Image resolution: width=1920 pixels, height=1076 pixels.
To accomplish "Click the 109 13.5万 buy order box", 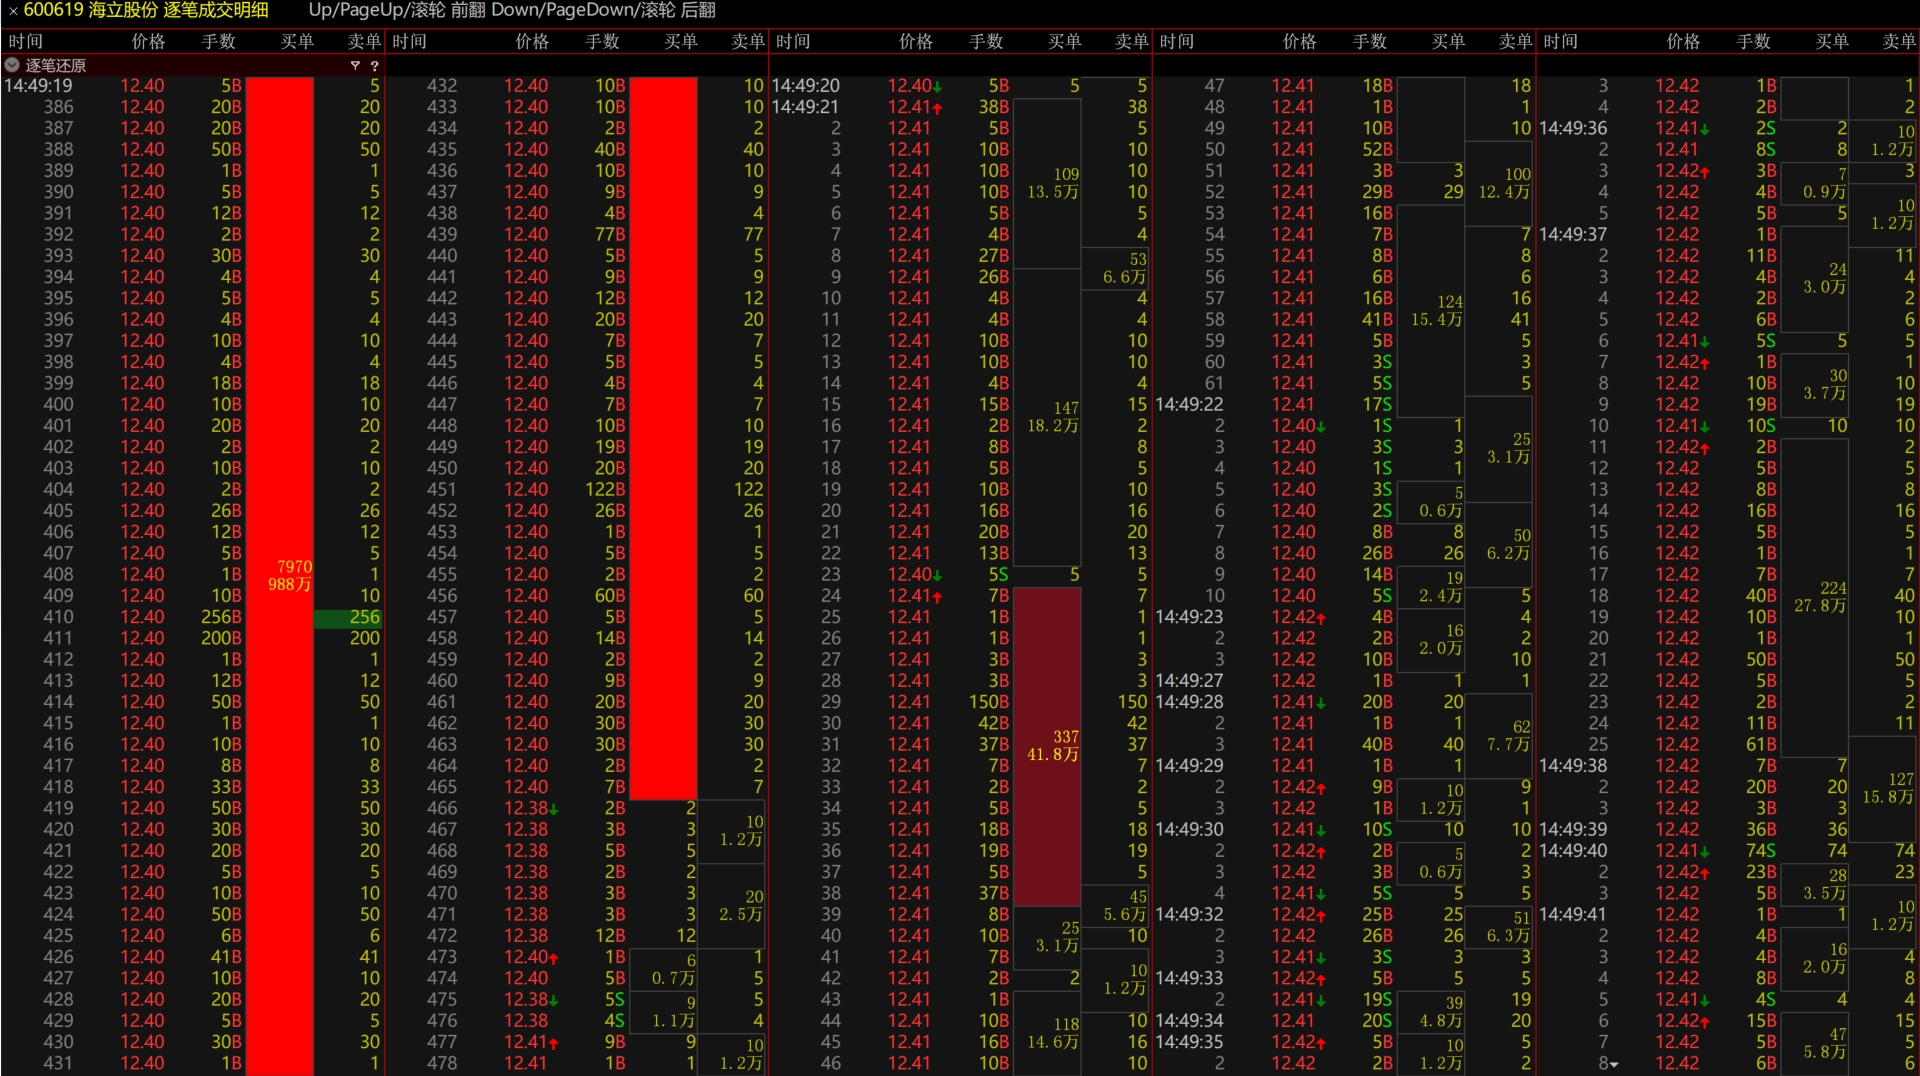I will (x=1047, y=183).
